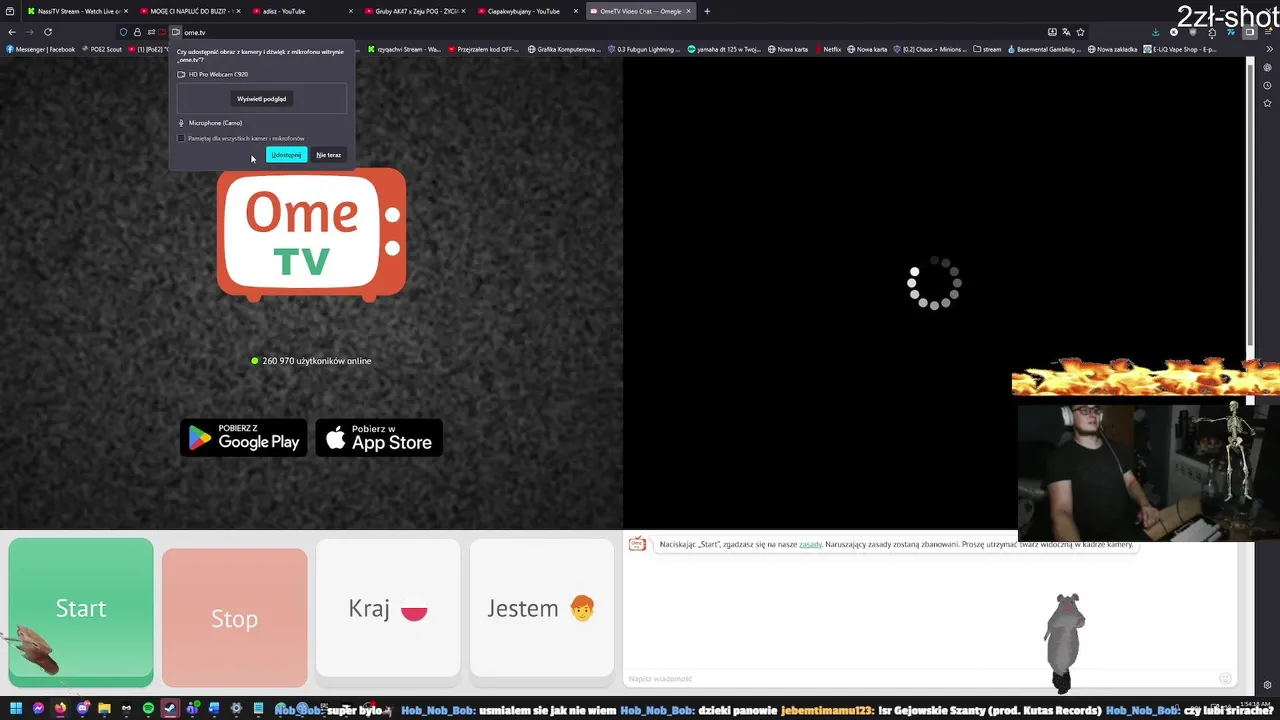The width and height of the screenshot is (1280, 720).
Task: Open Messenger from the taskbar
Action: click(38, 708)
